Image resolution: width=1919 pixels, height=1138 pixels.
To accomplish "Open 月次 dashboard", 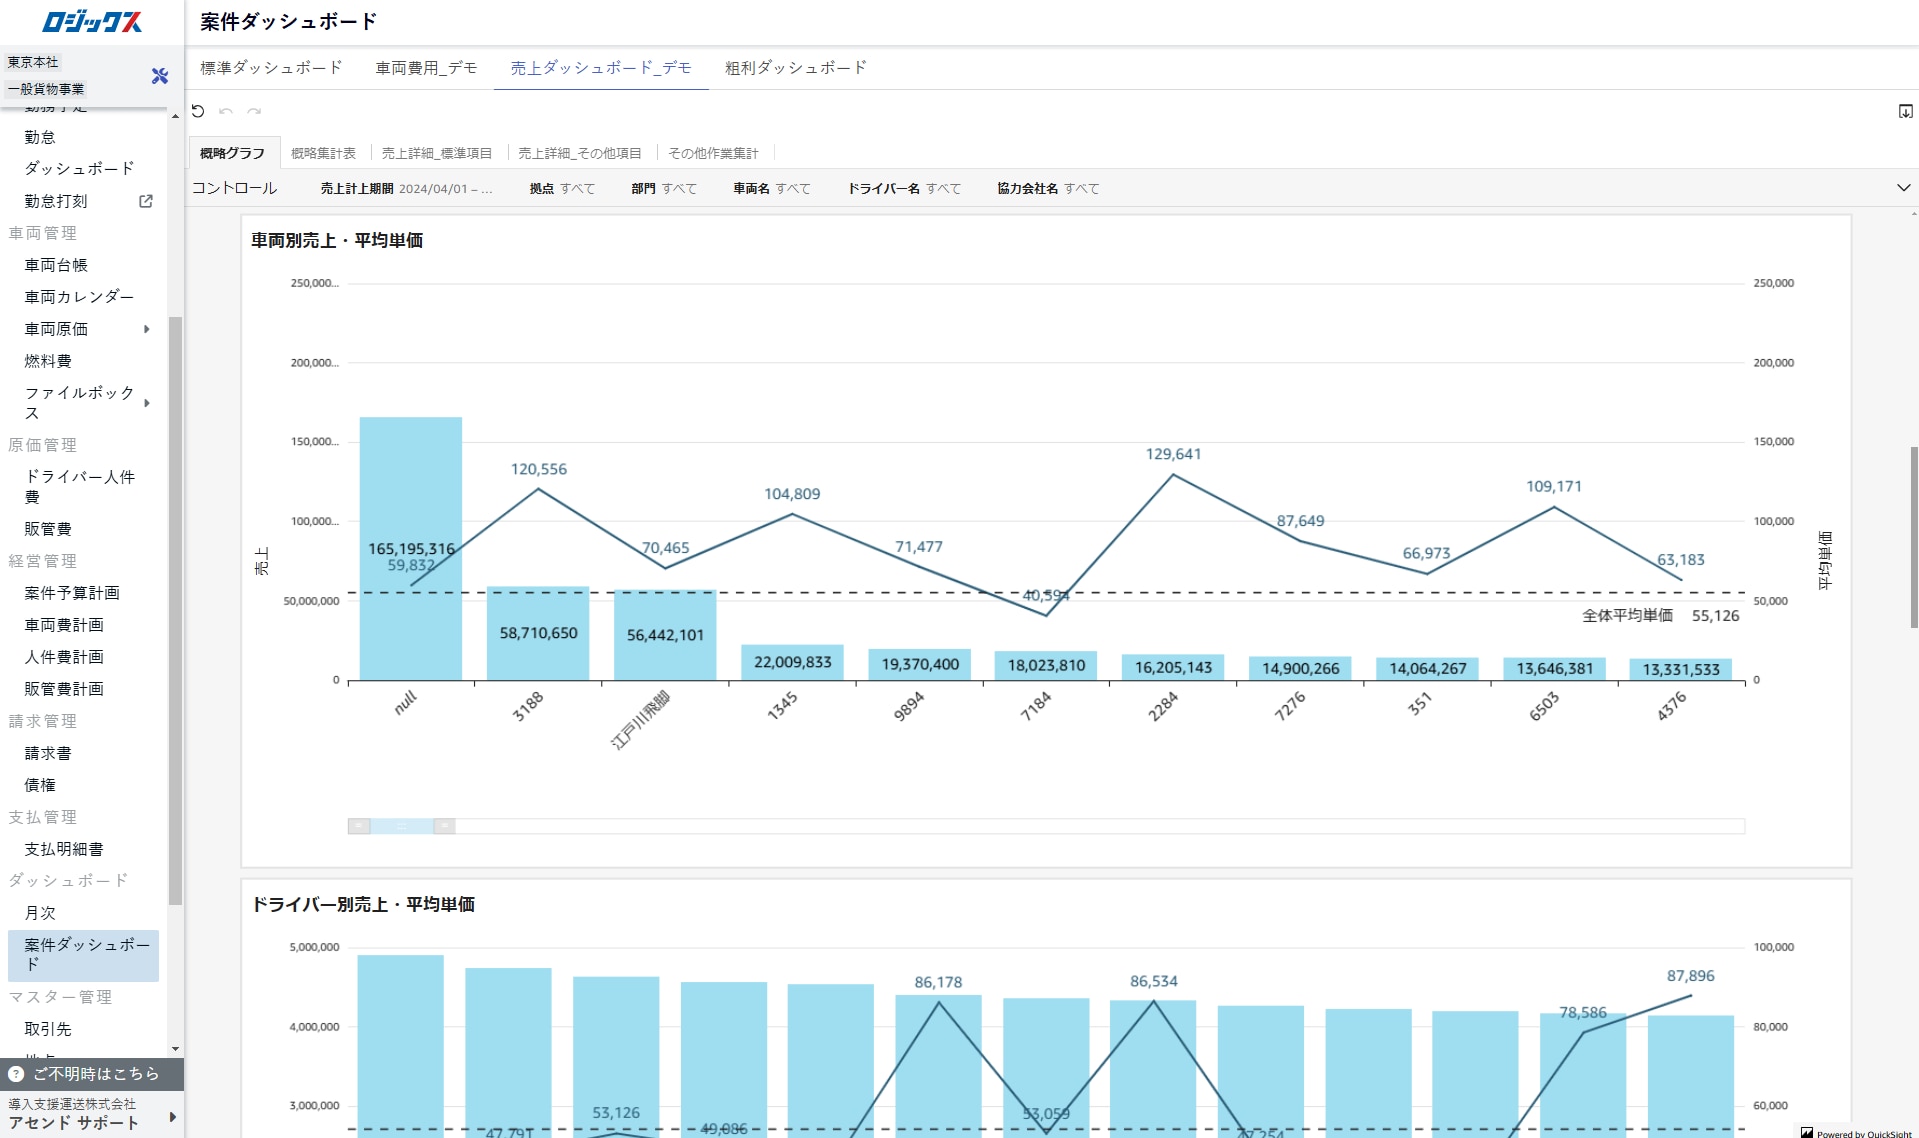I will coord(40,913).
